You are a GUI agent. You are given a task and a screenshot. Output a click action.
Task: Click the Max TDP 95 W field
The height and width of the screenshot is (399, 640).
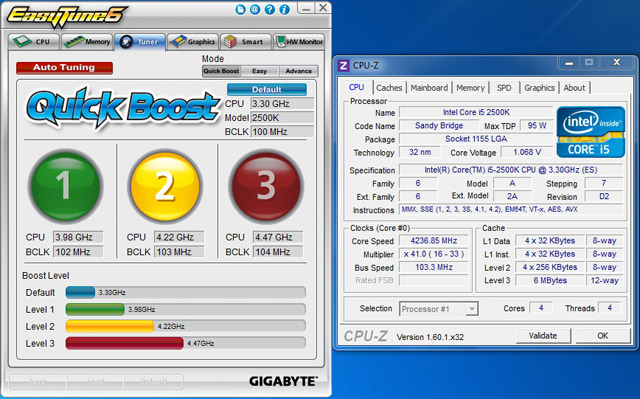tap(537, 126)
